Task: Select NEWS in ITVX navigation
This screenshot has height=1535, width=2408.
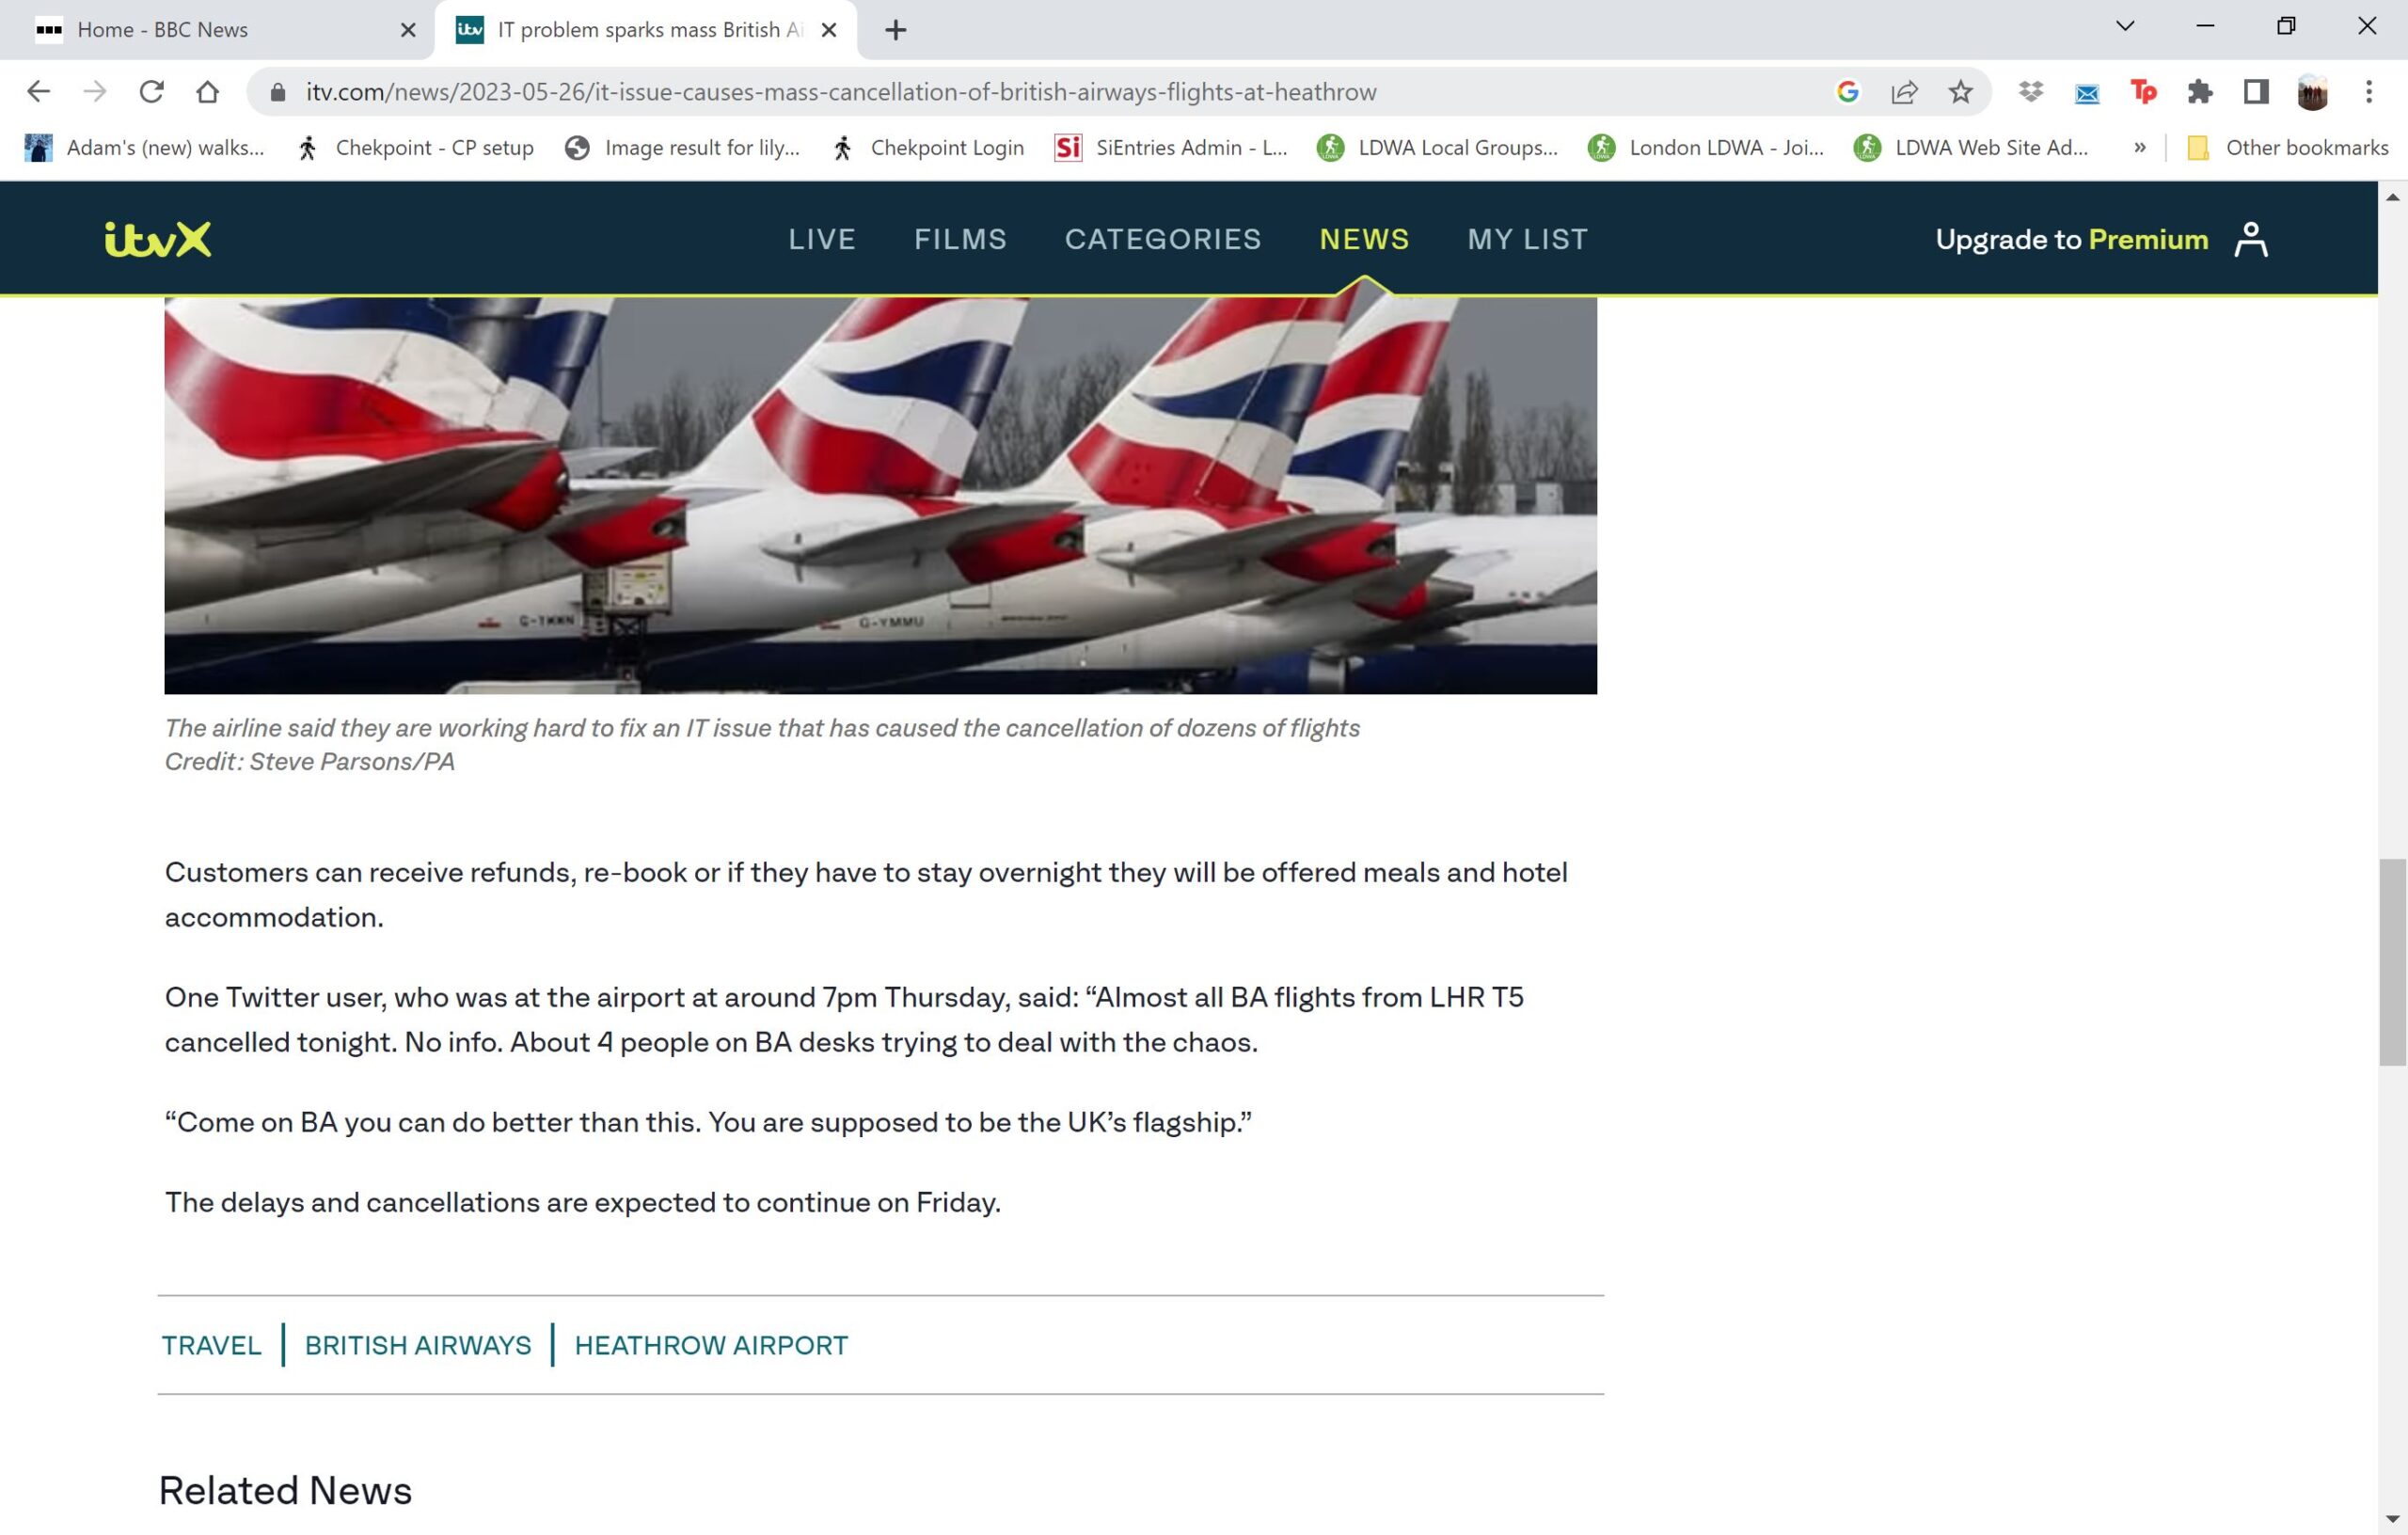Action: click(x=1364, y=239)
